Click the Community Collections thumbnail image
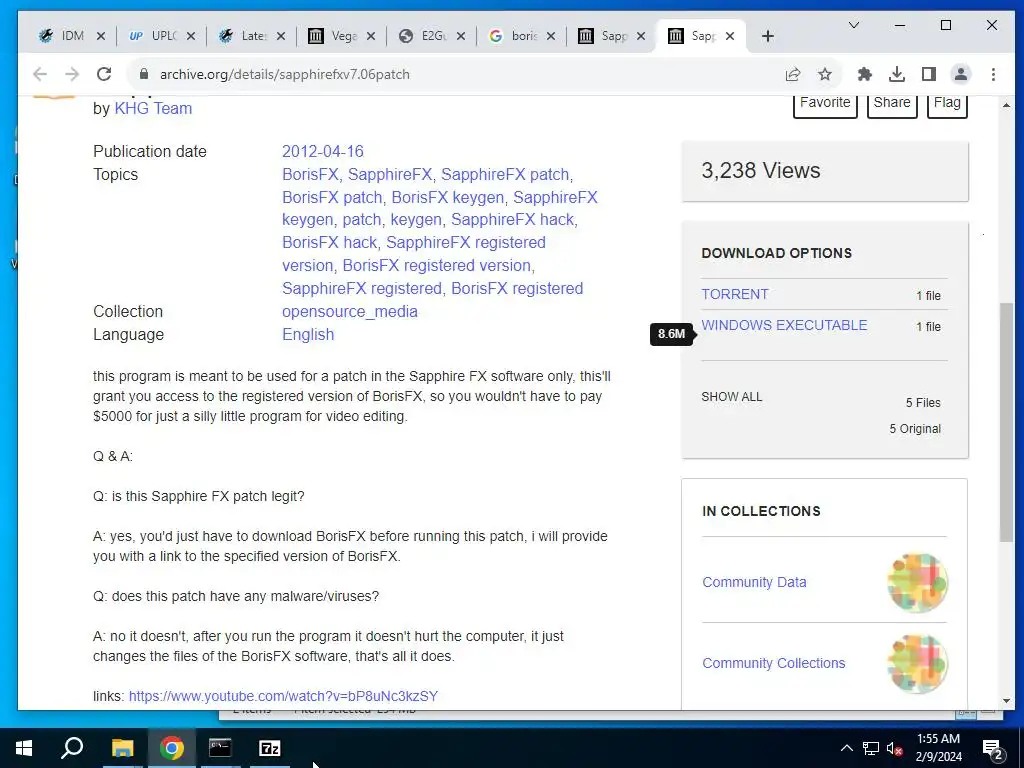 [x=918, y=664]
